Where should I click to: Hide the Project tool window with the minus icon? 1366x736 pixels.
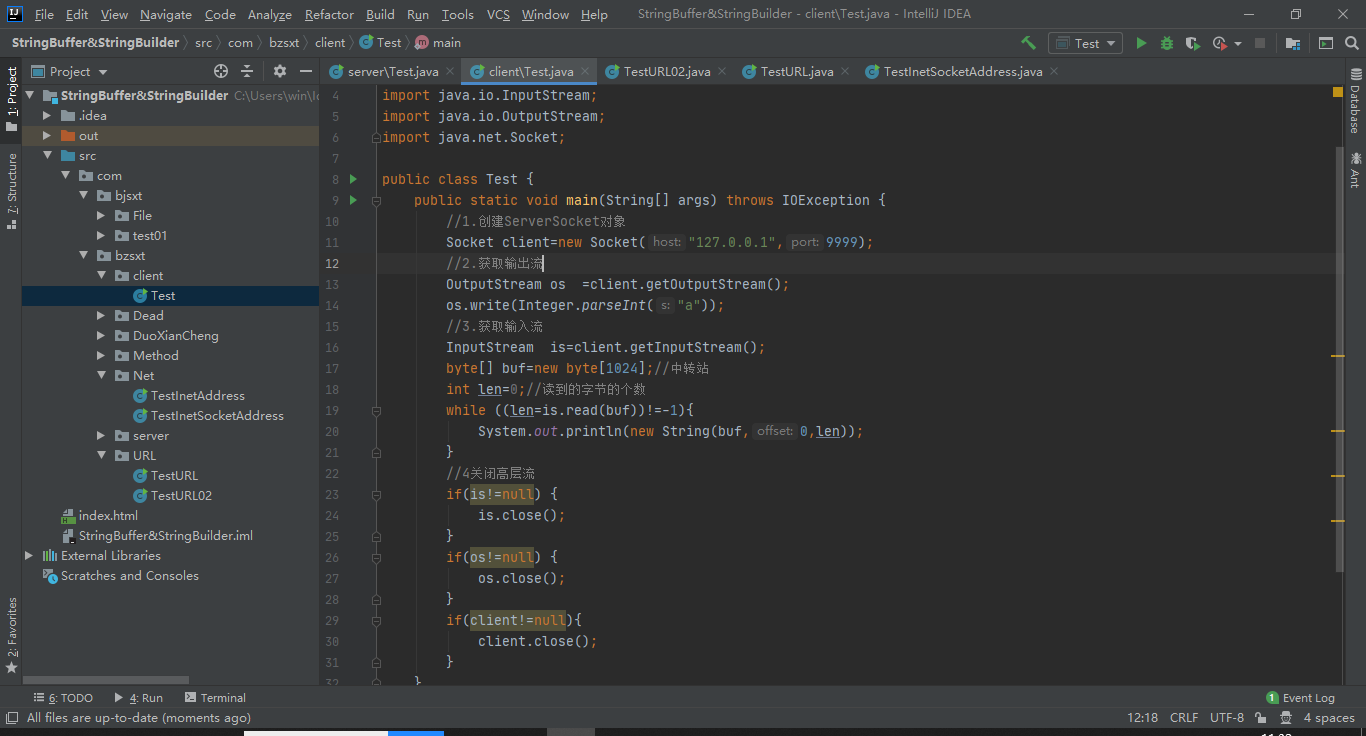click(306, 71)
